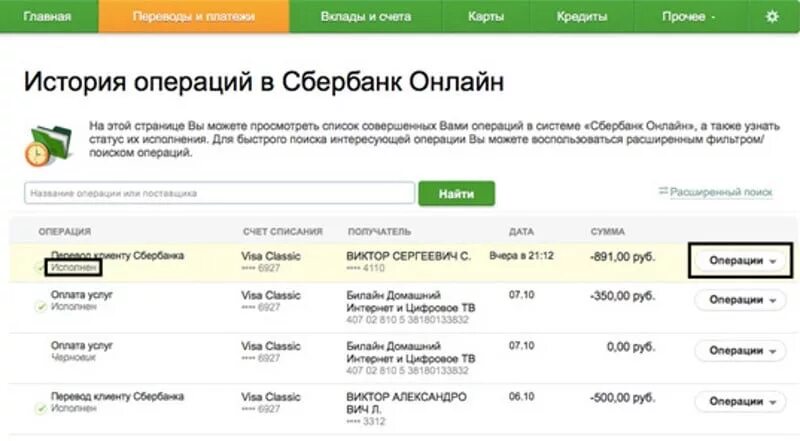Click the page heading История операций
Screen dimensions: 800x441
pyautogui.click(x=264, y=82)
